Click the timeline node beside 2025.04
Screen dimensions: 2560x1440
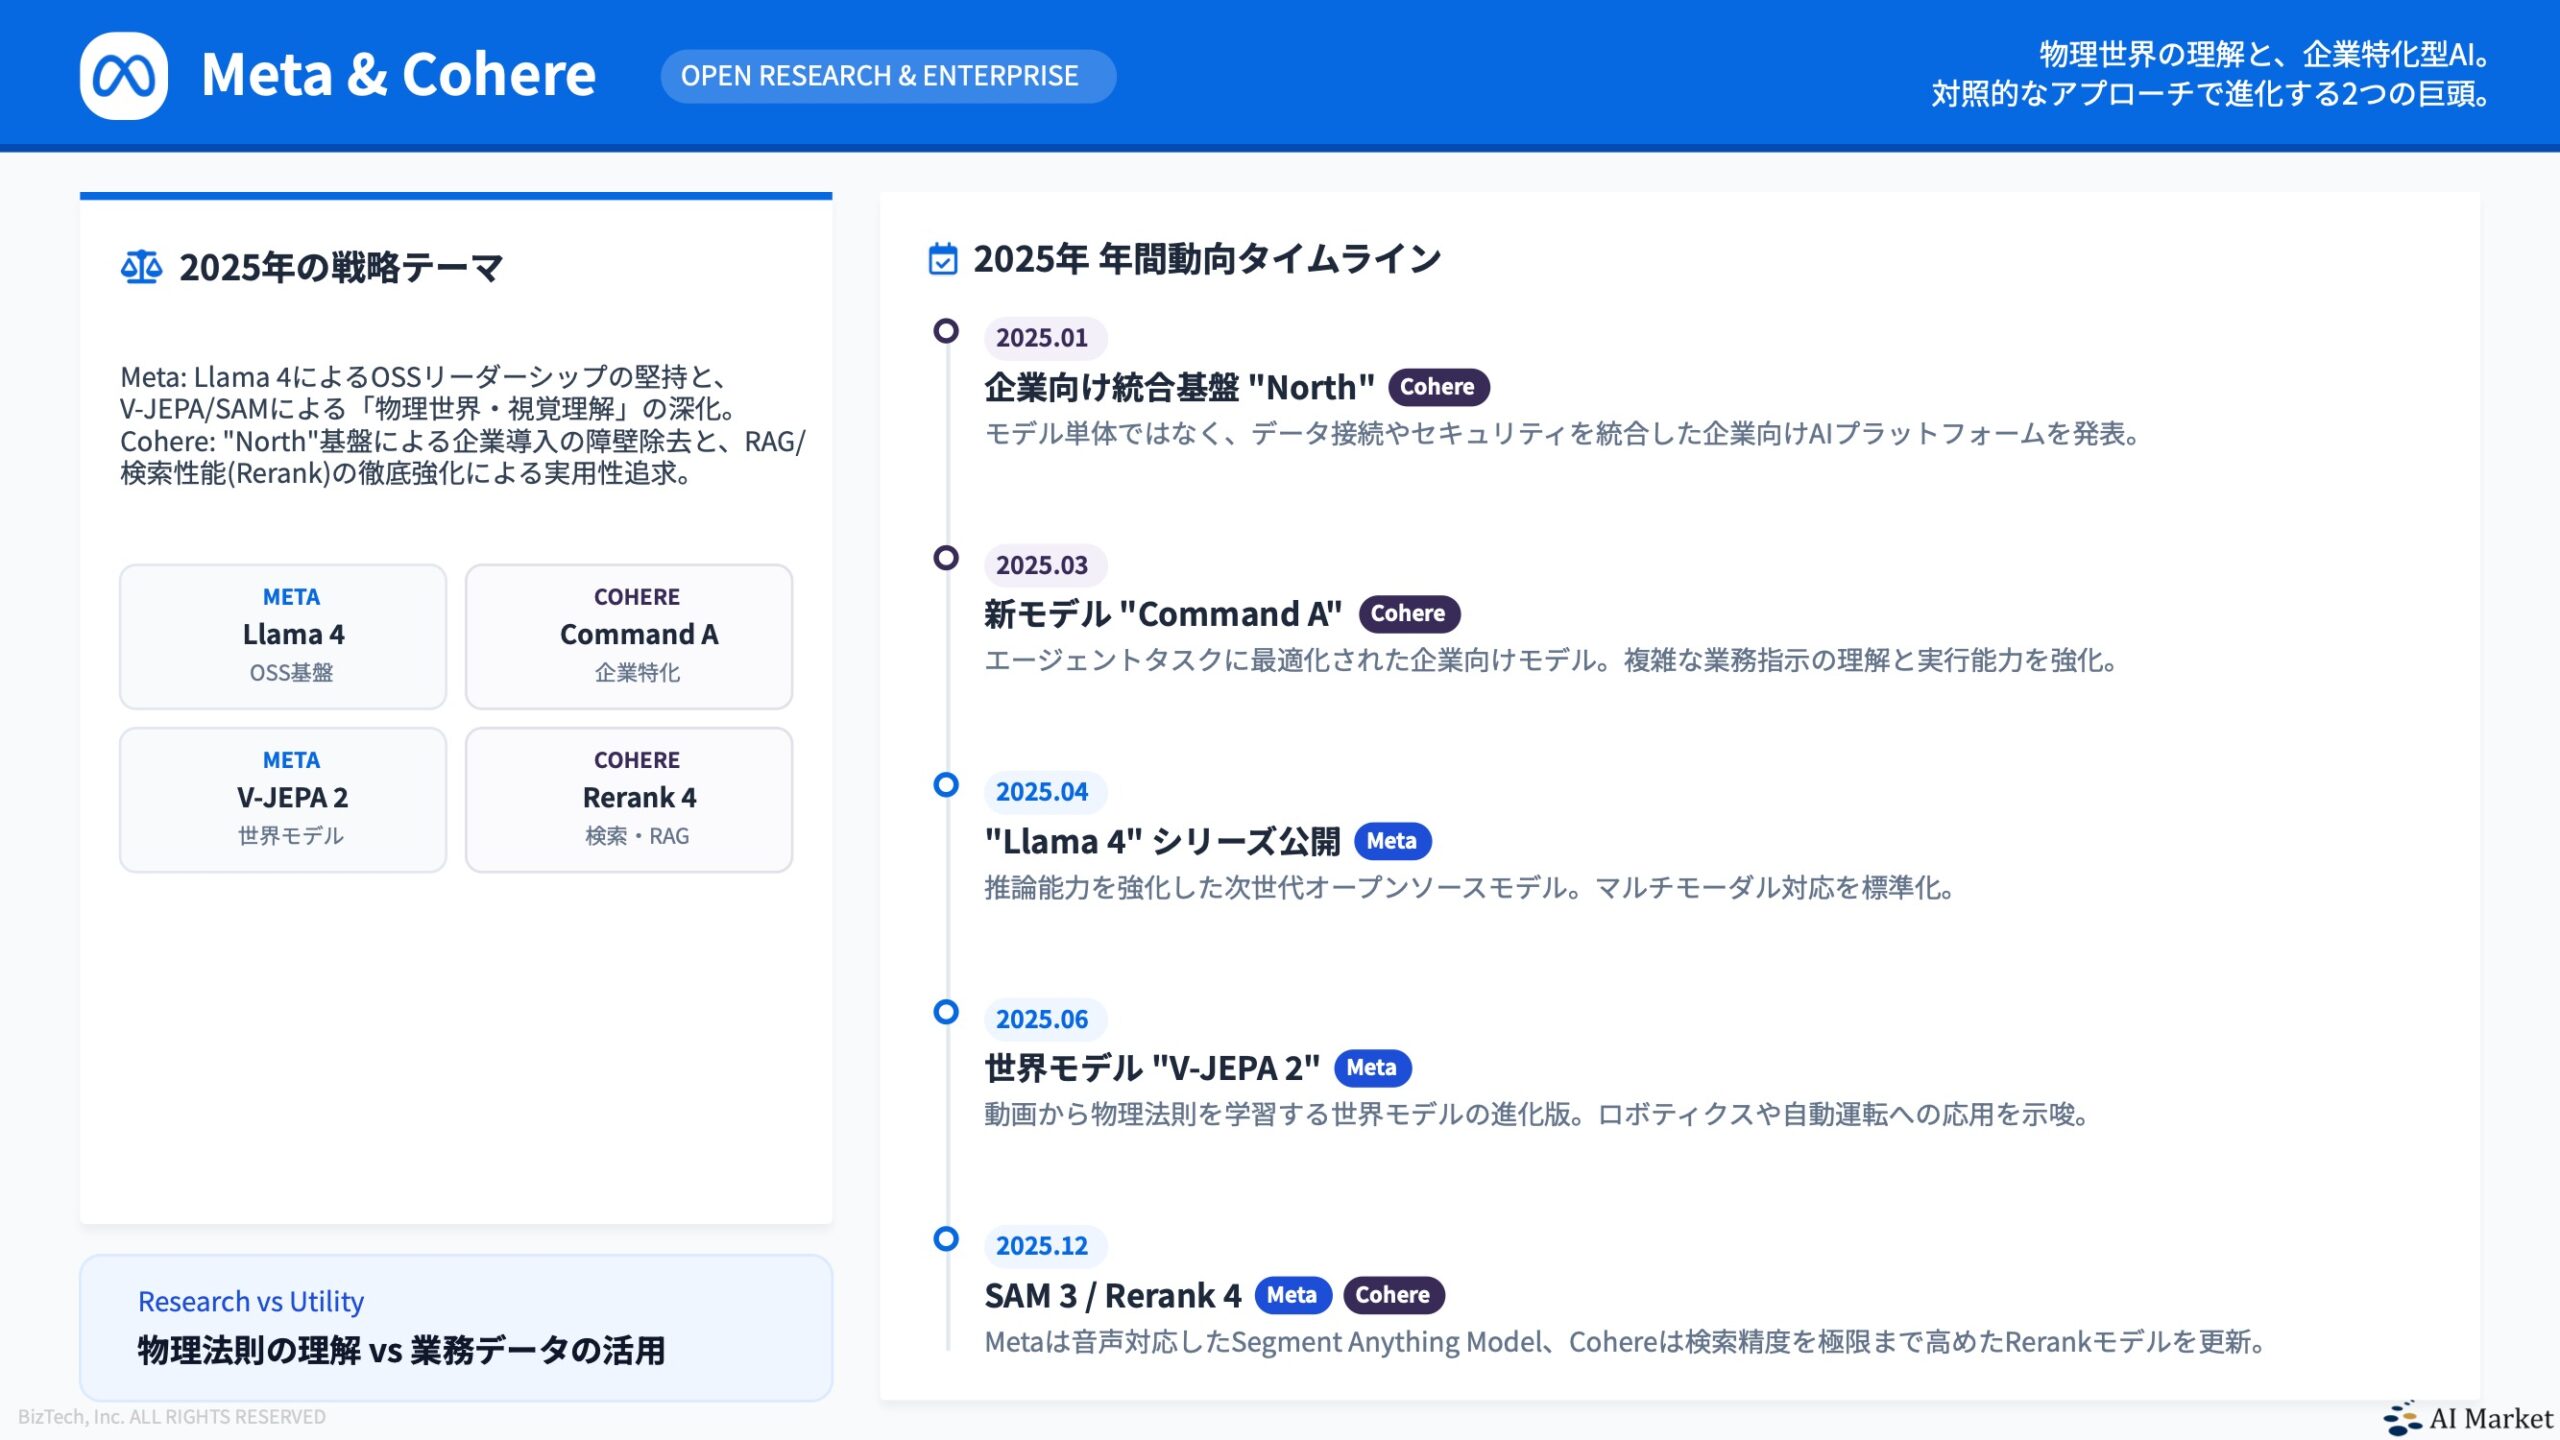coord(946,785)
